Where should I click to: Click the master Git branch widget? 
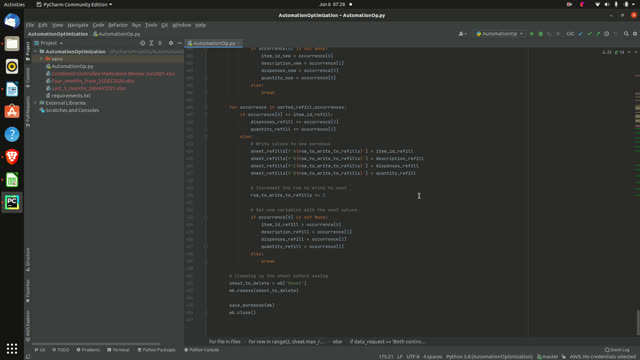pos(547,357)
